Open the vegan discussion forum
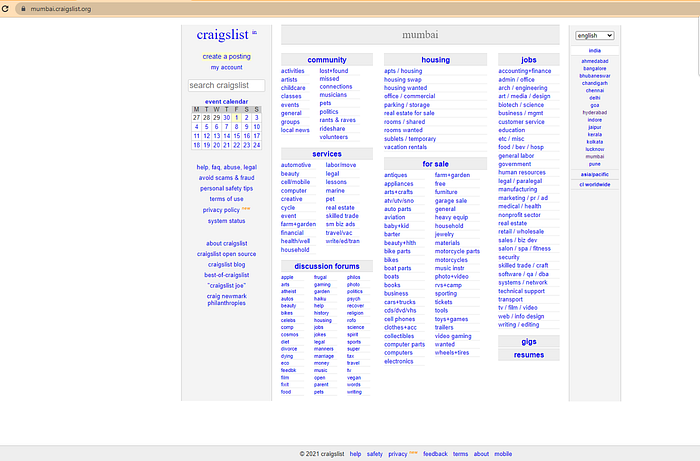 (x=354, y=378)
